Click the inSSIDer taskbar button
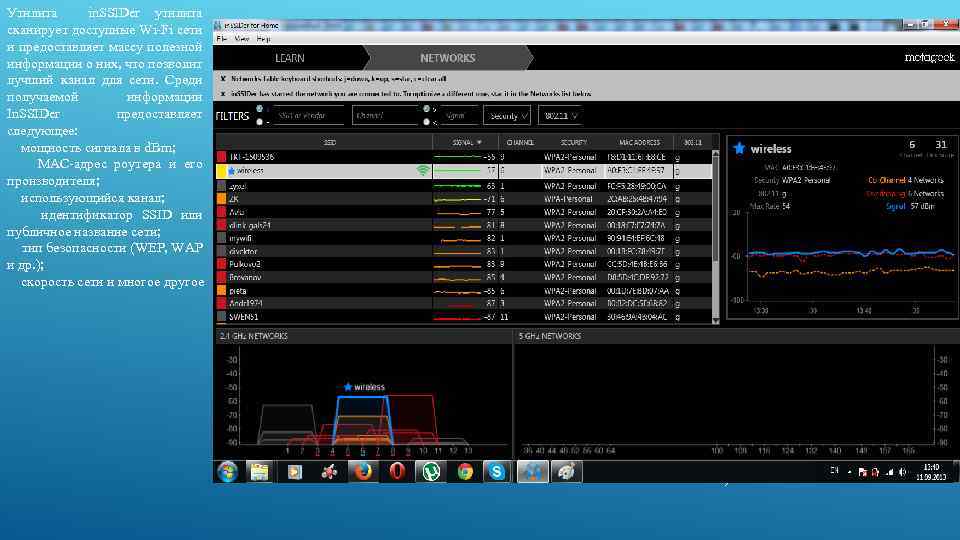Image resolution: width=960 pixels, height=540 pixels. click(533, 472)
